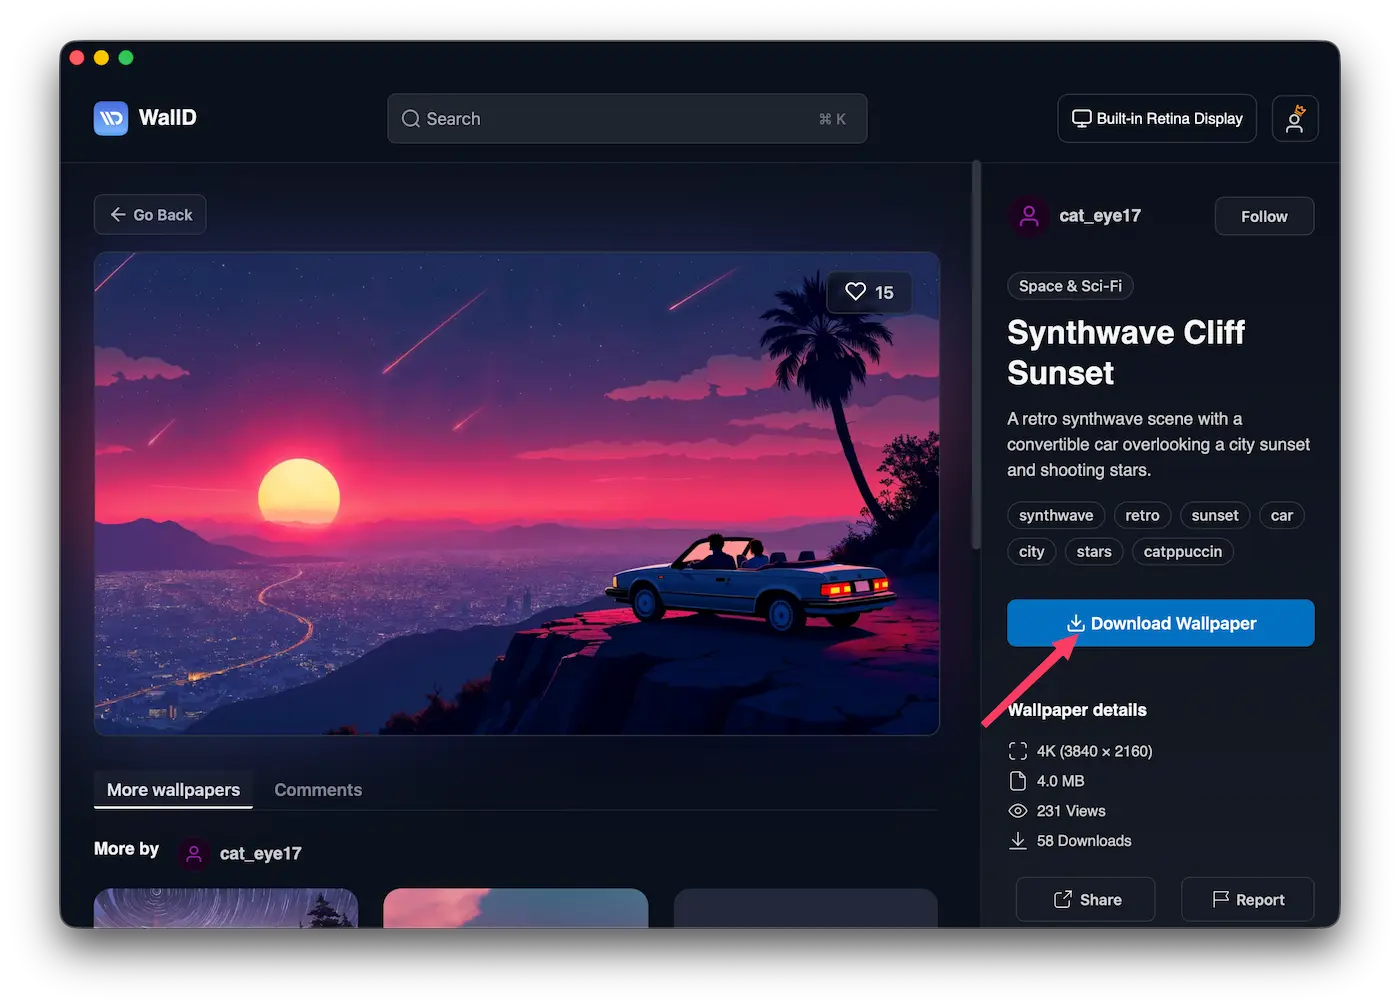Open the Space & Sci-Fi category
Screen dimensions: 1400x1007
click(x=1069, y=286)
